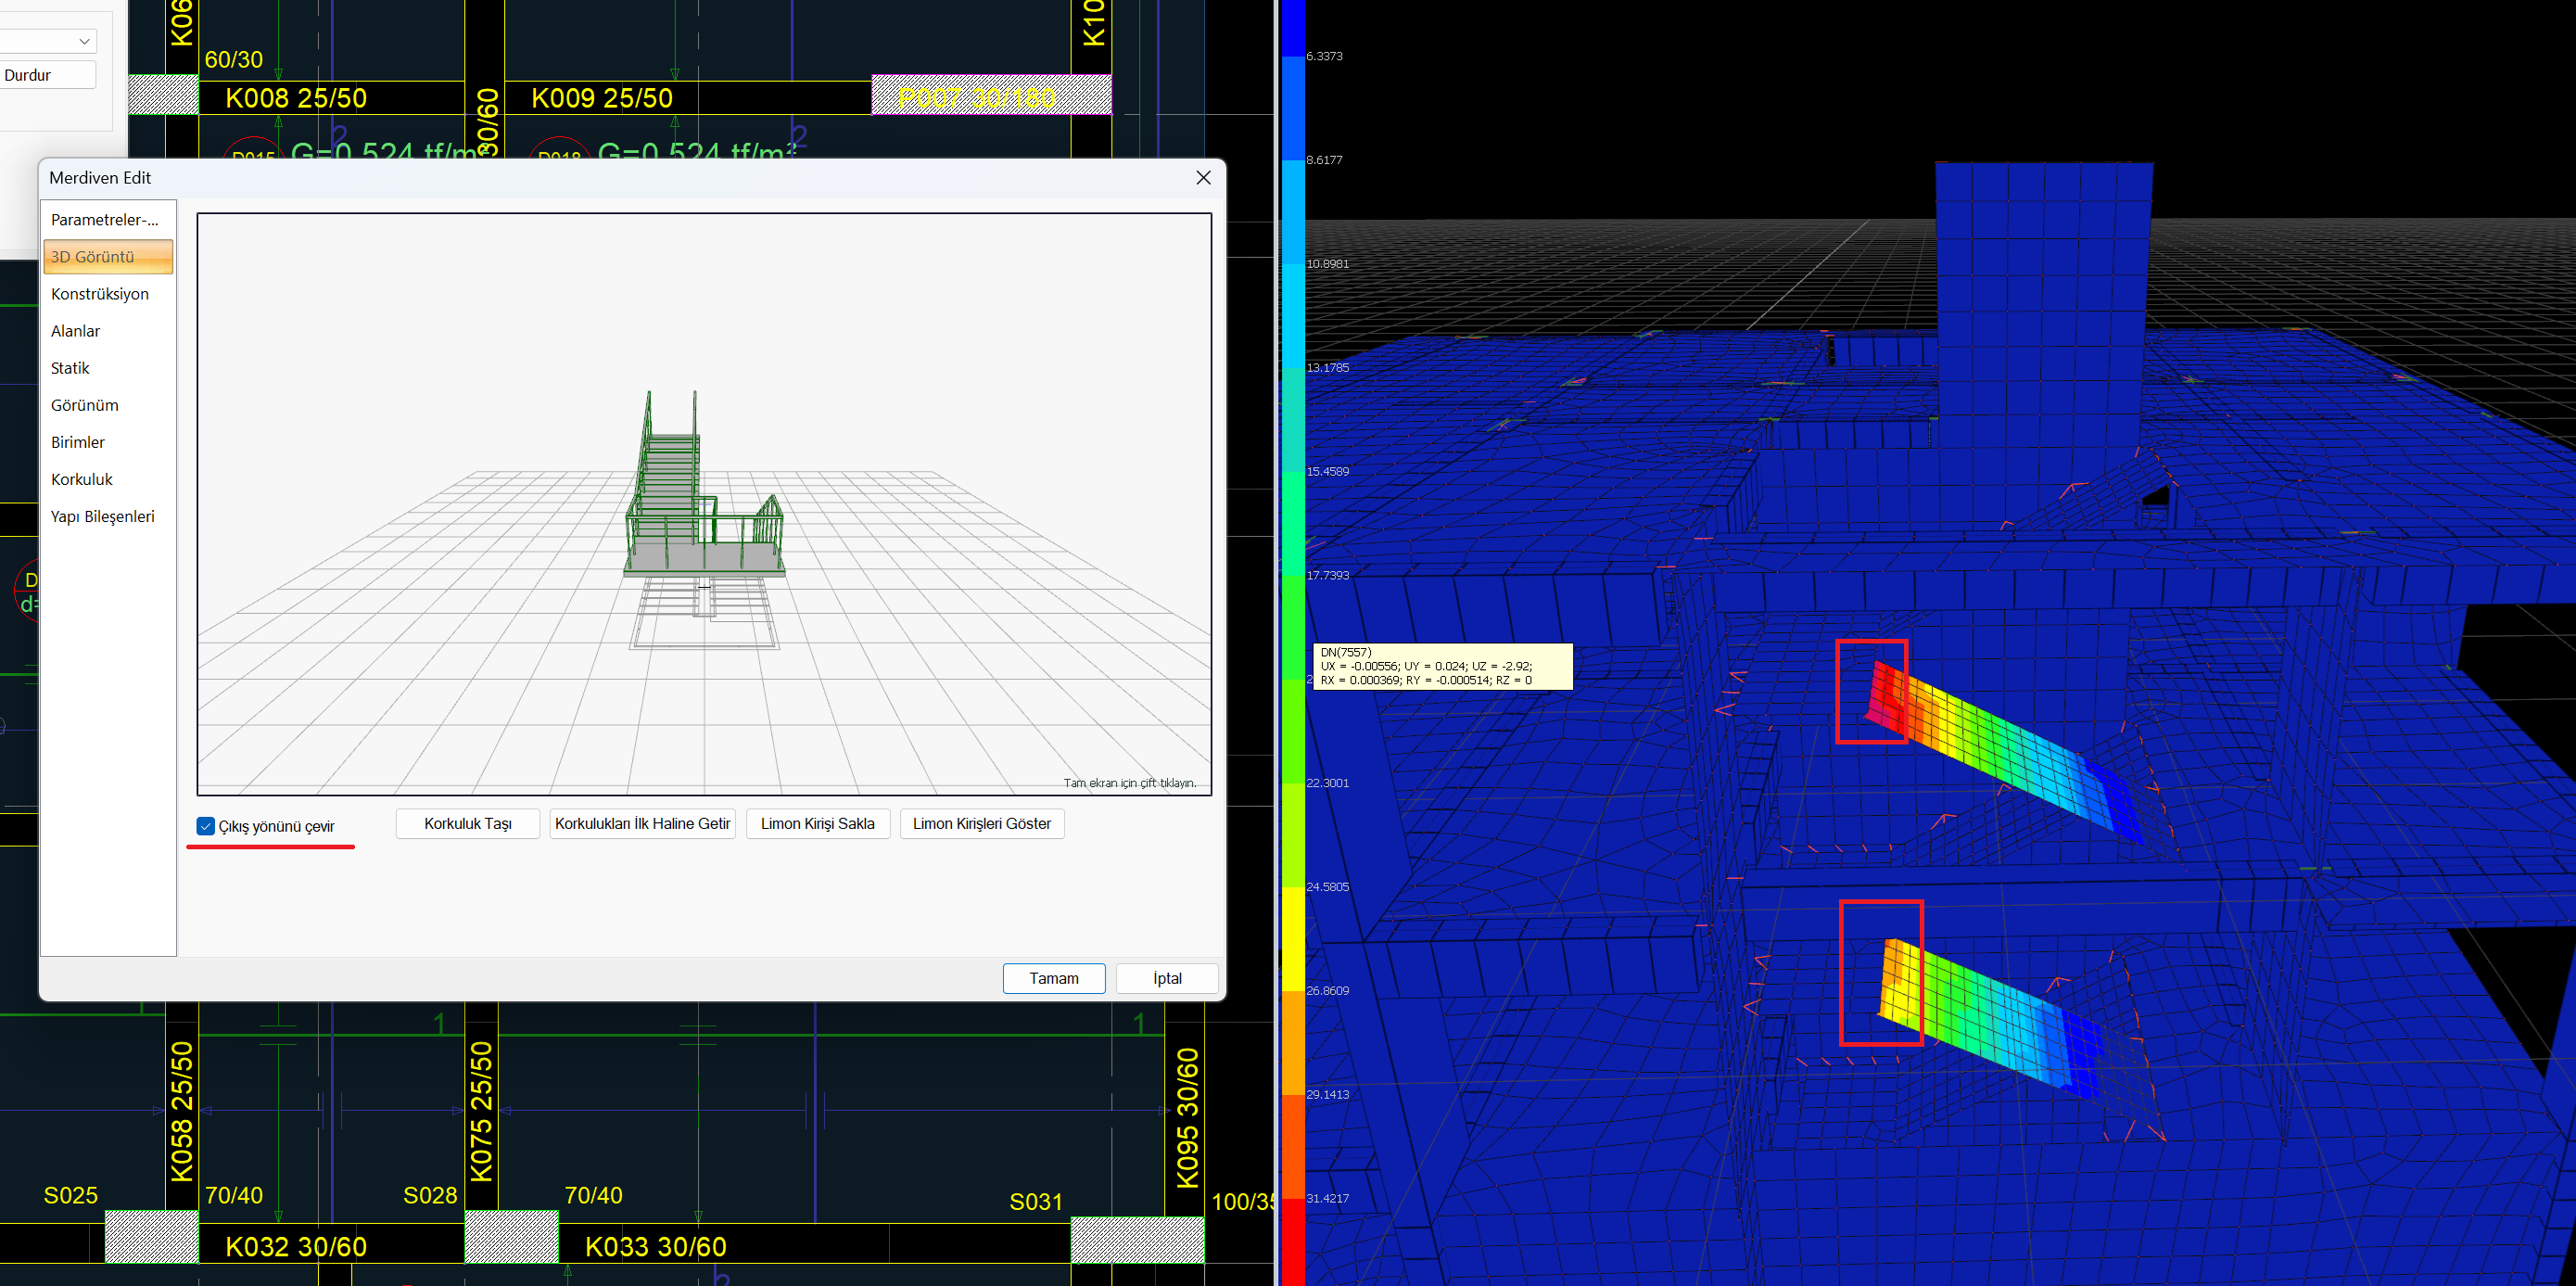Select the Birimler tab

(108, 442)
